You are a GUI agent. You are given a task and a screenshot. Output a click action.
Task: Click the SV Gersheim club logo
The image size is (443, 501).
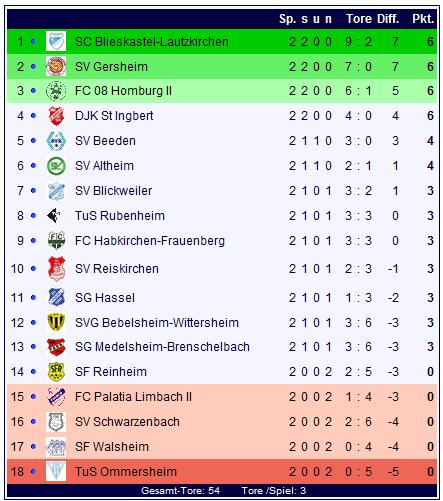click(x=56, y=66)
